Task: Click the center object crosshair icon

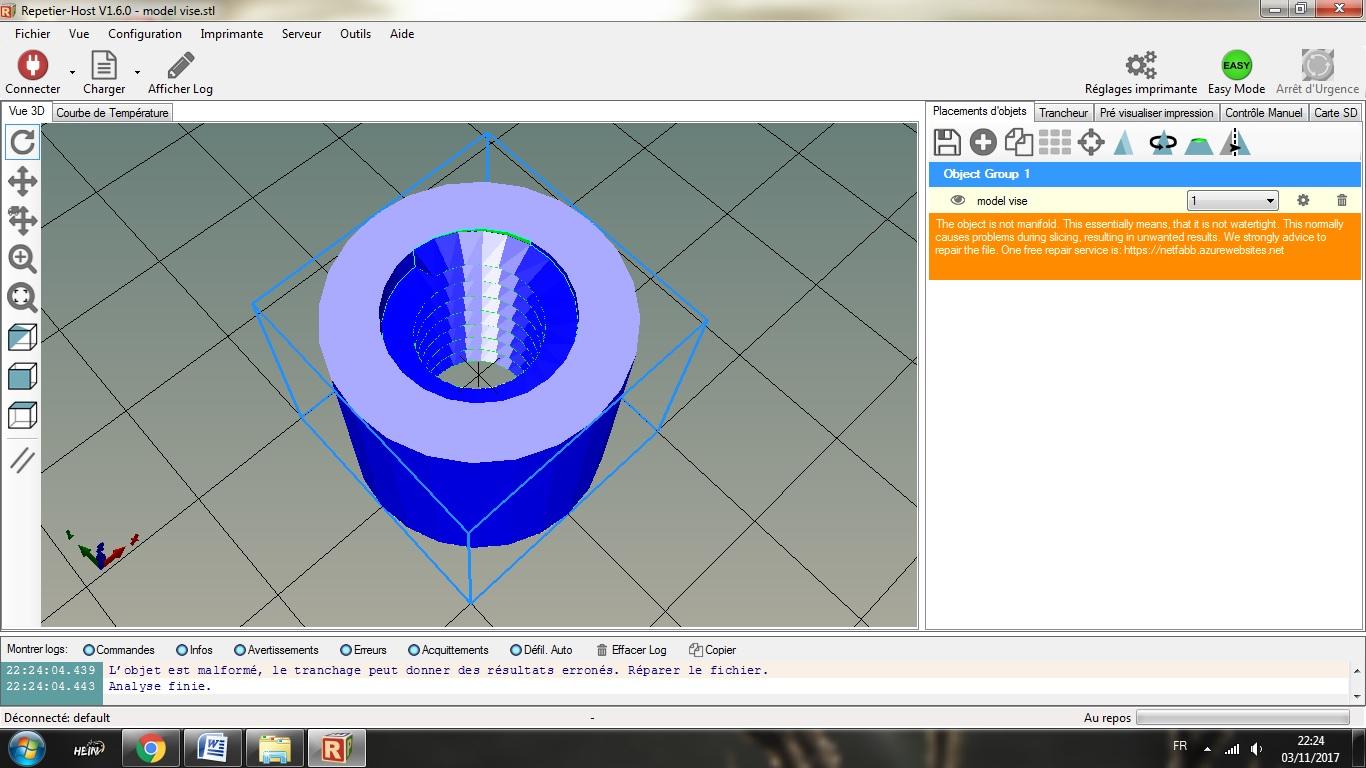Action: click(1091, 143)
